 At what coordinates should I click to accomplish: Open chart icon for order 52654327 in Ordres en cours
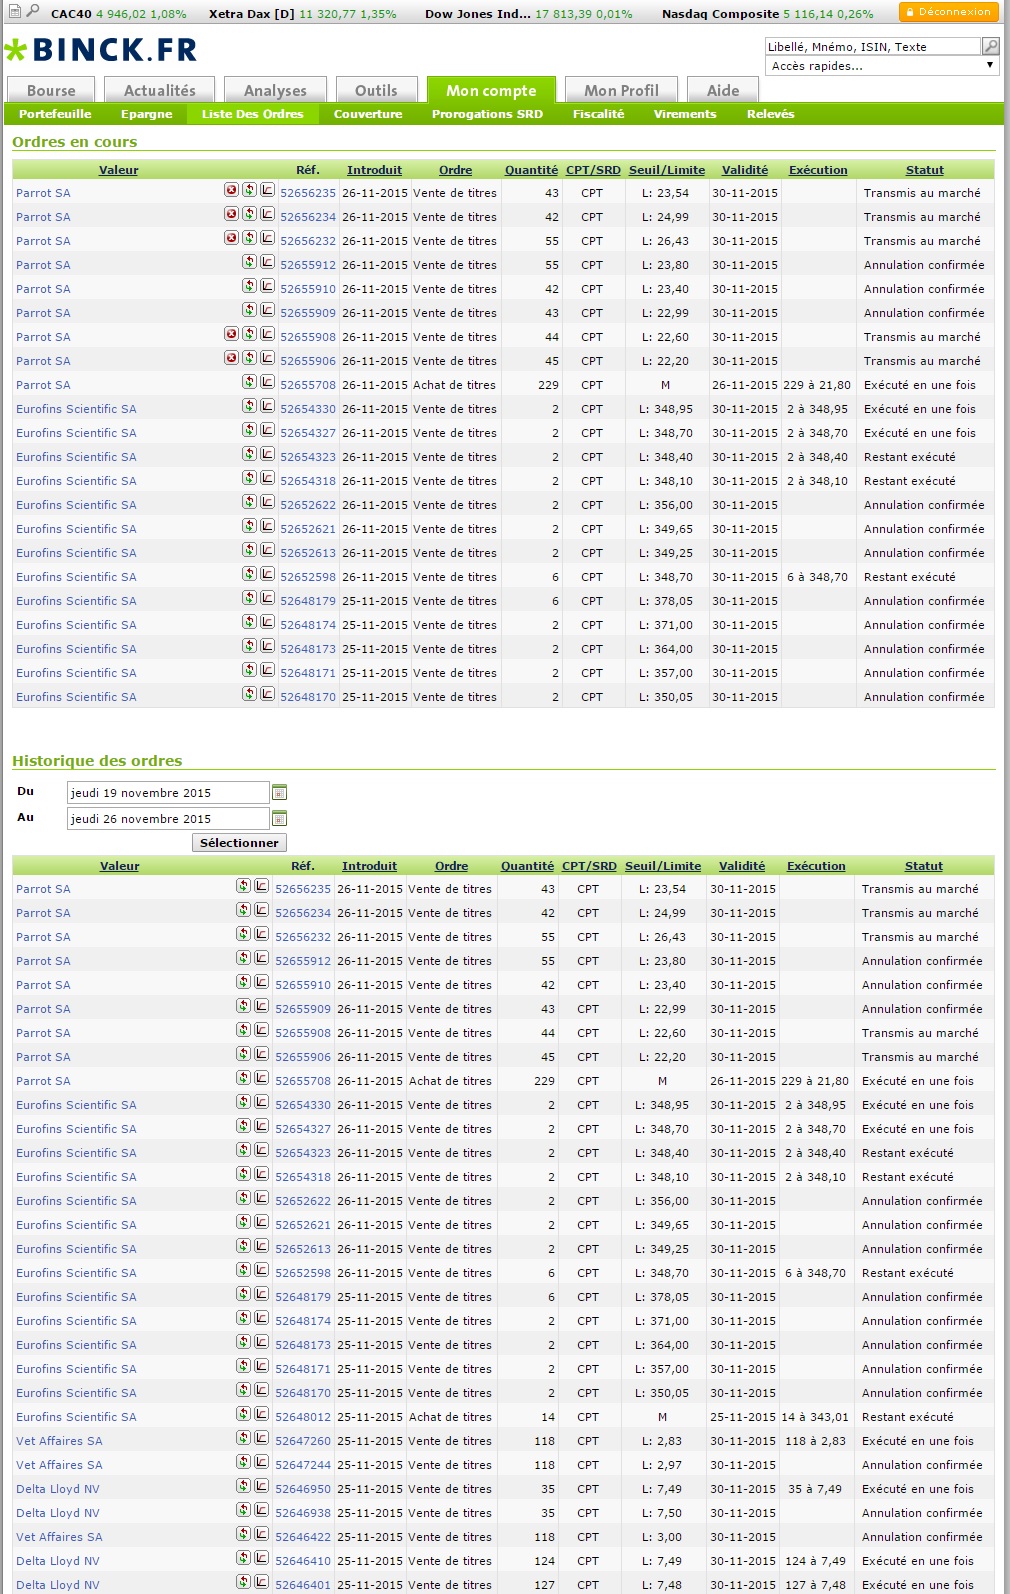[x=267, y=430]
